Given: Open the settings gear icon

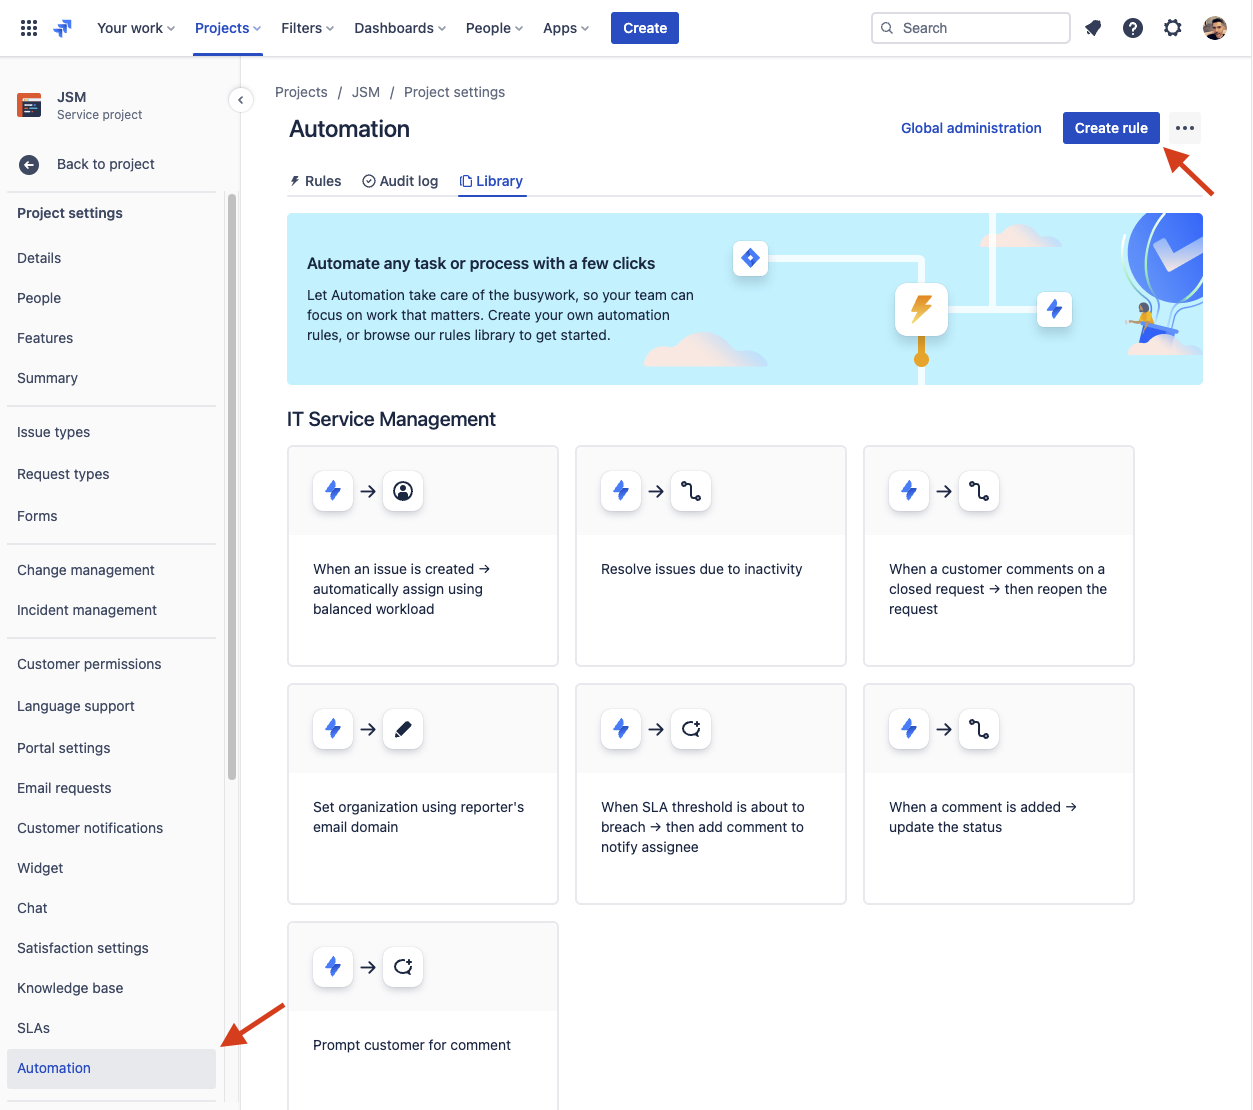Looking at the screenshot, I should pyautogui.click(x=1173, y=28).
